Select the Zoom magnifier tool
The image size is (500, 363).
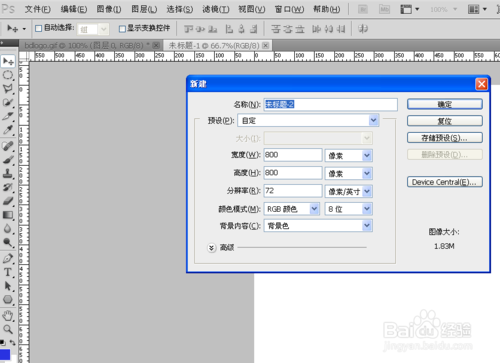(8, 329)
